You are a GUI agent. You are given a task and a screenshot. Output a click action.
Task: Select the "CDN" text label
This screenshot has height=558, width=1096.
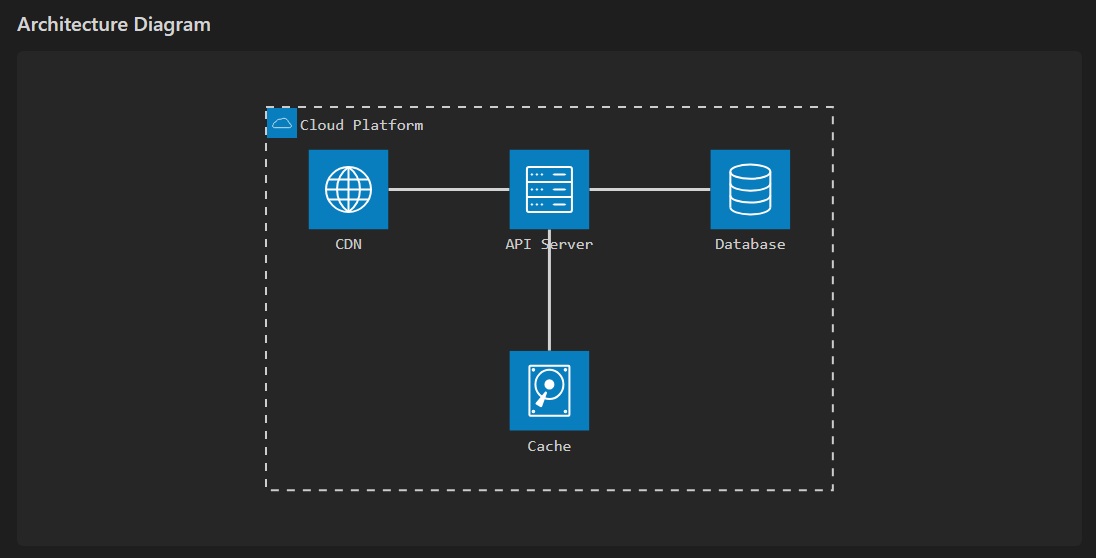point(348,244)
